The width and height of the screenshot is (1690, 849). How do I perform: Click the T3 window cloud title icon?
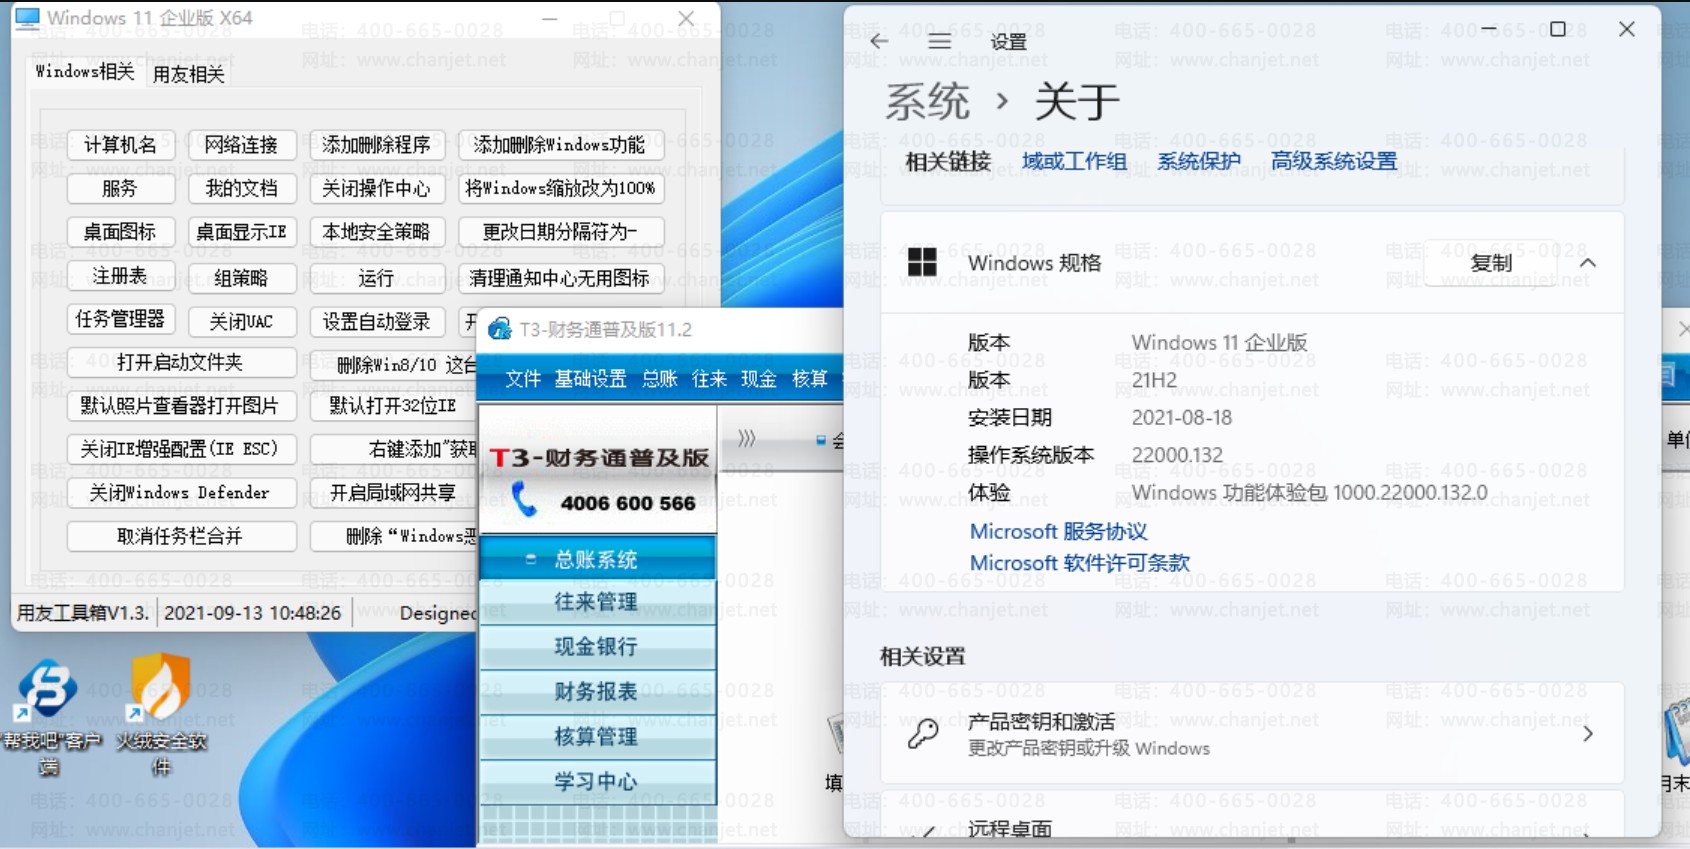tap(499, 329)
